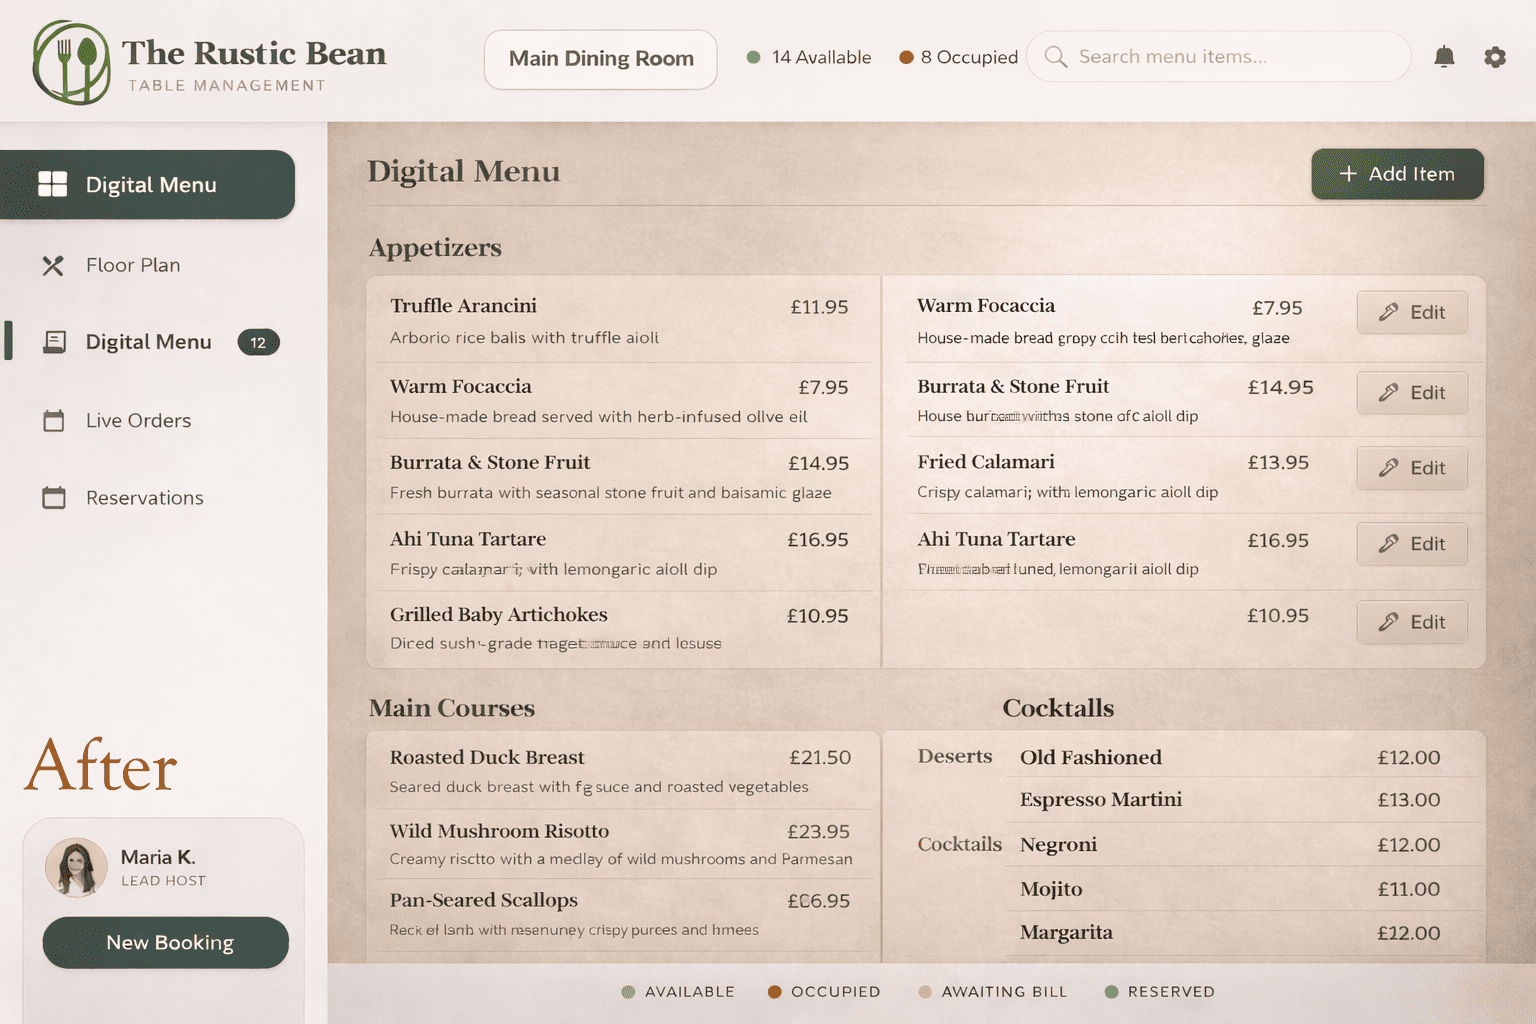Viewport: 1536px width, 1024px height.
Task: Click the magnifier icon in search bar
Action: click(1055, 57)
